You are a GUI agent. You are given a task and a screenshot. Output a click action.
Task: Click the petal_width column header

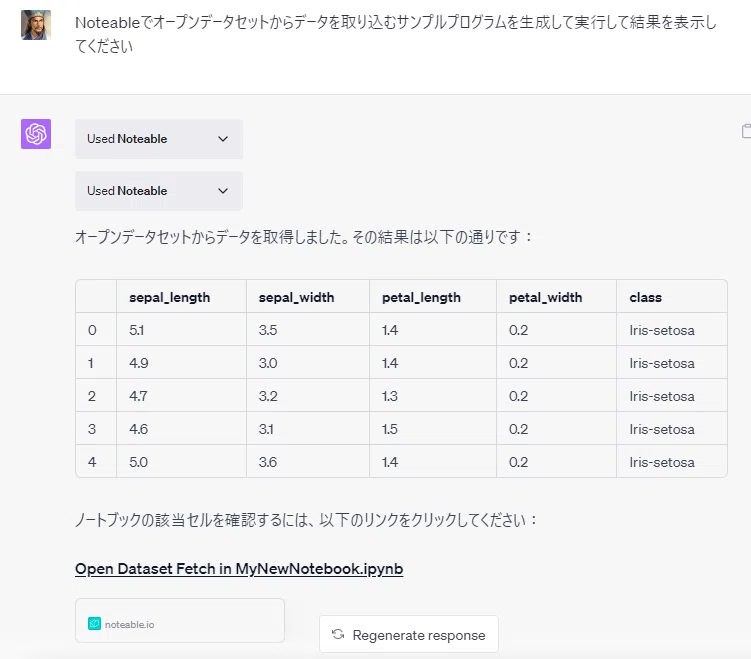tap(557, 297)
